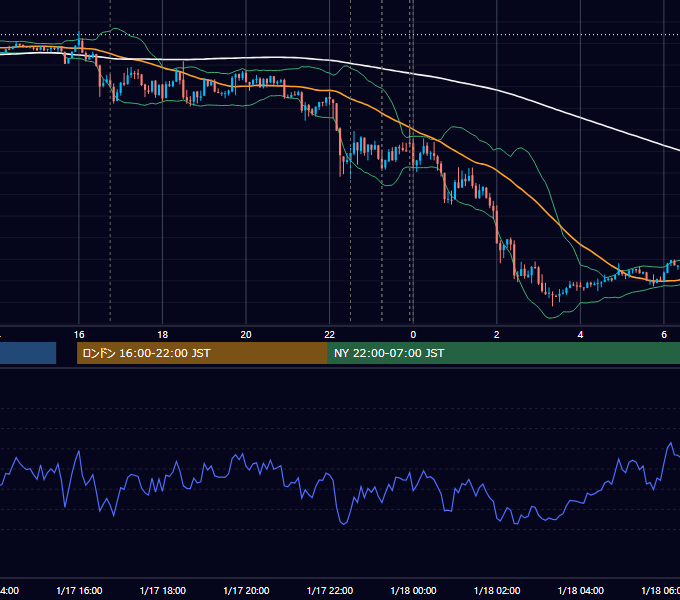Click the 1/18 02:00 time label
The height and width of the screenshot is (600, 680).
[x=497, y=590]
